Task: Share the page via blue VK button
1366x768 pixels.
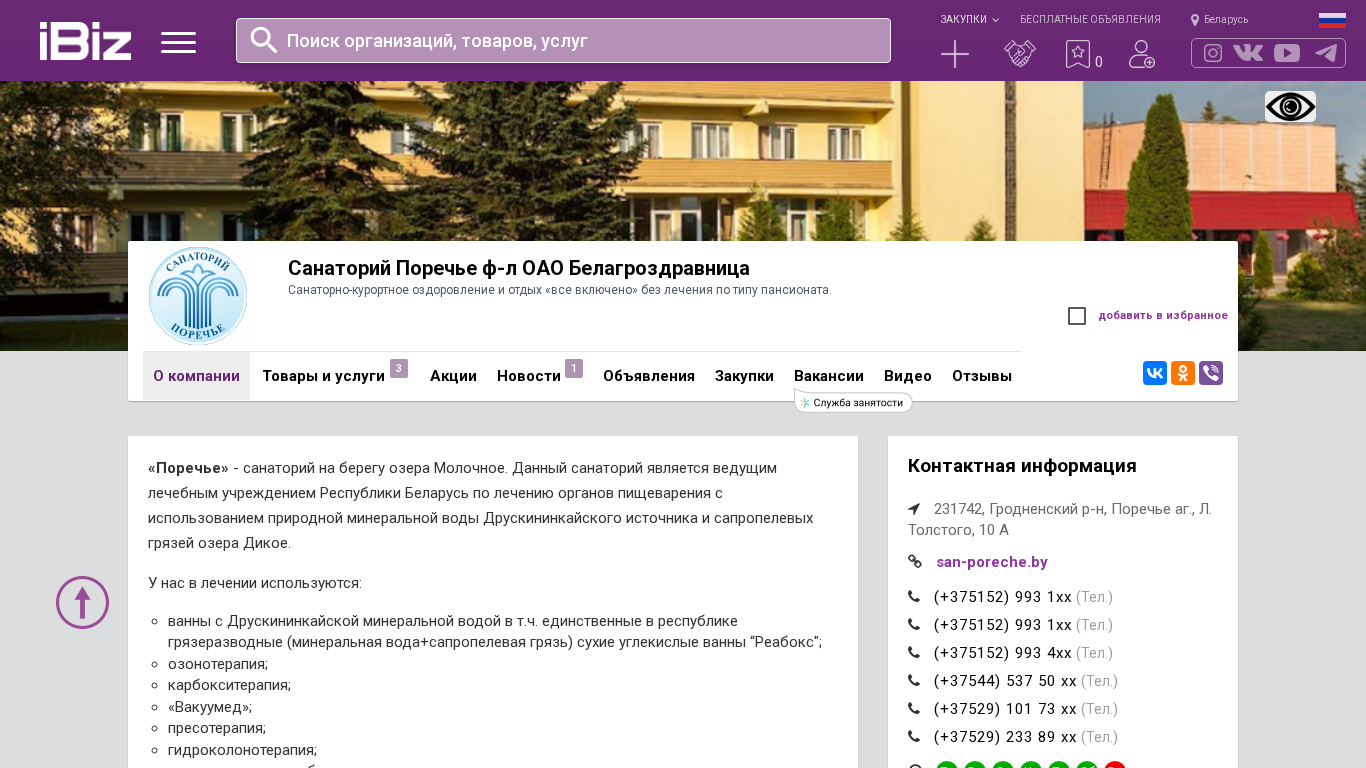Action: pos(1155,373)
